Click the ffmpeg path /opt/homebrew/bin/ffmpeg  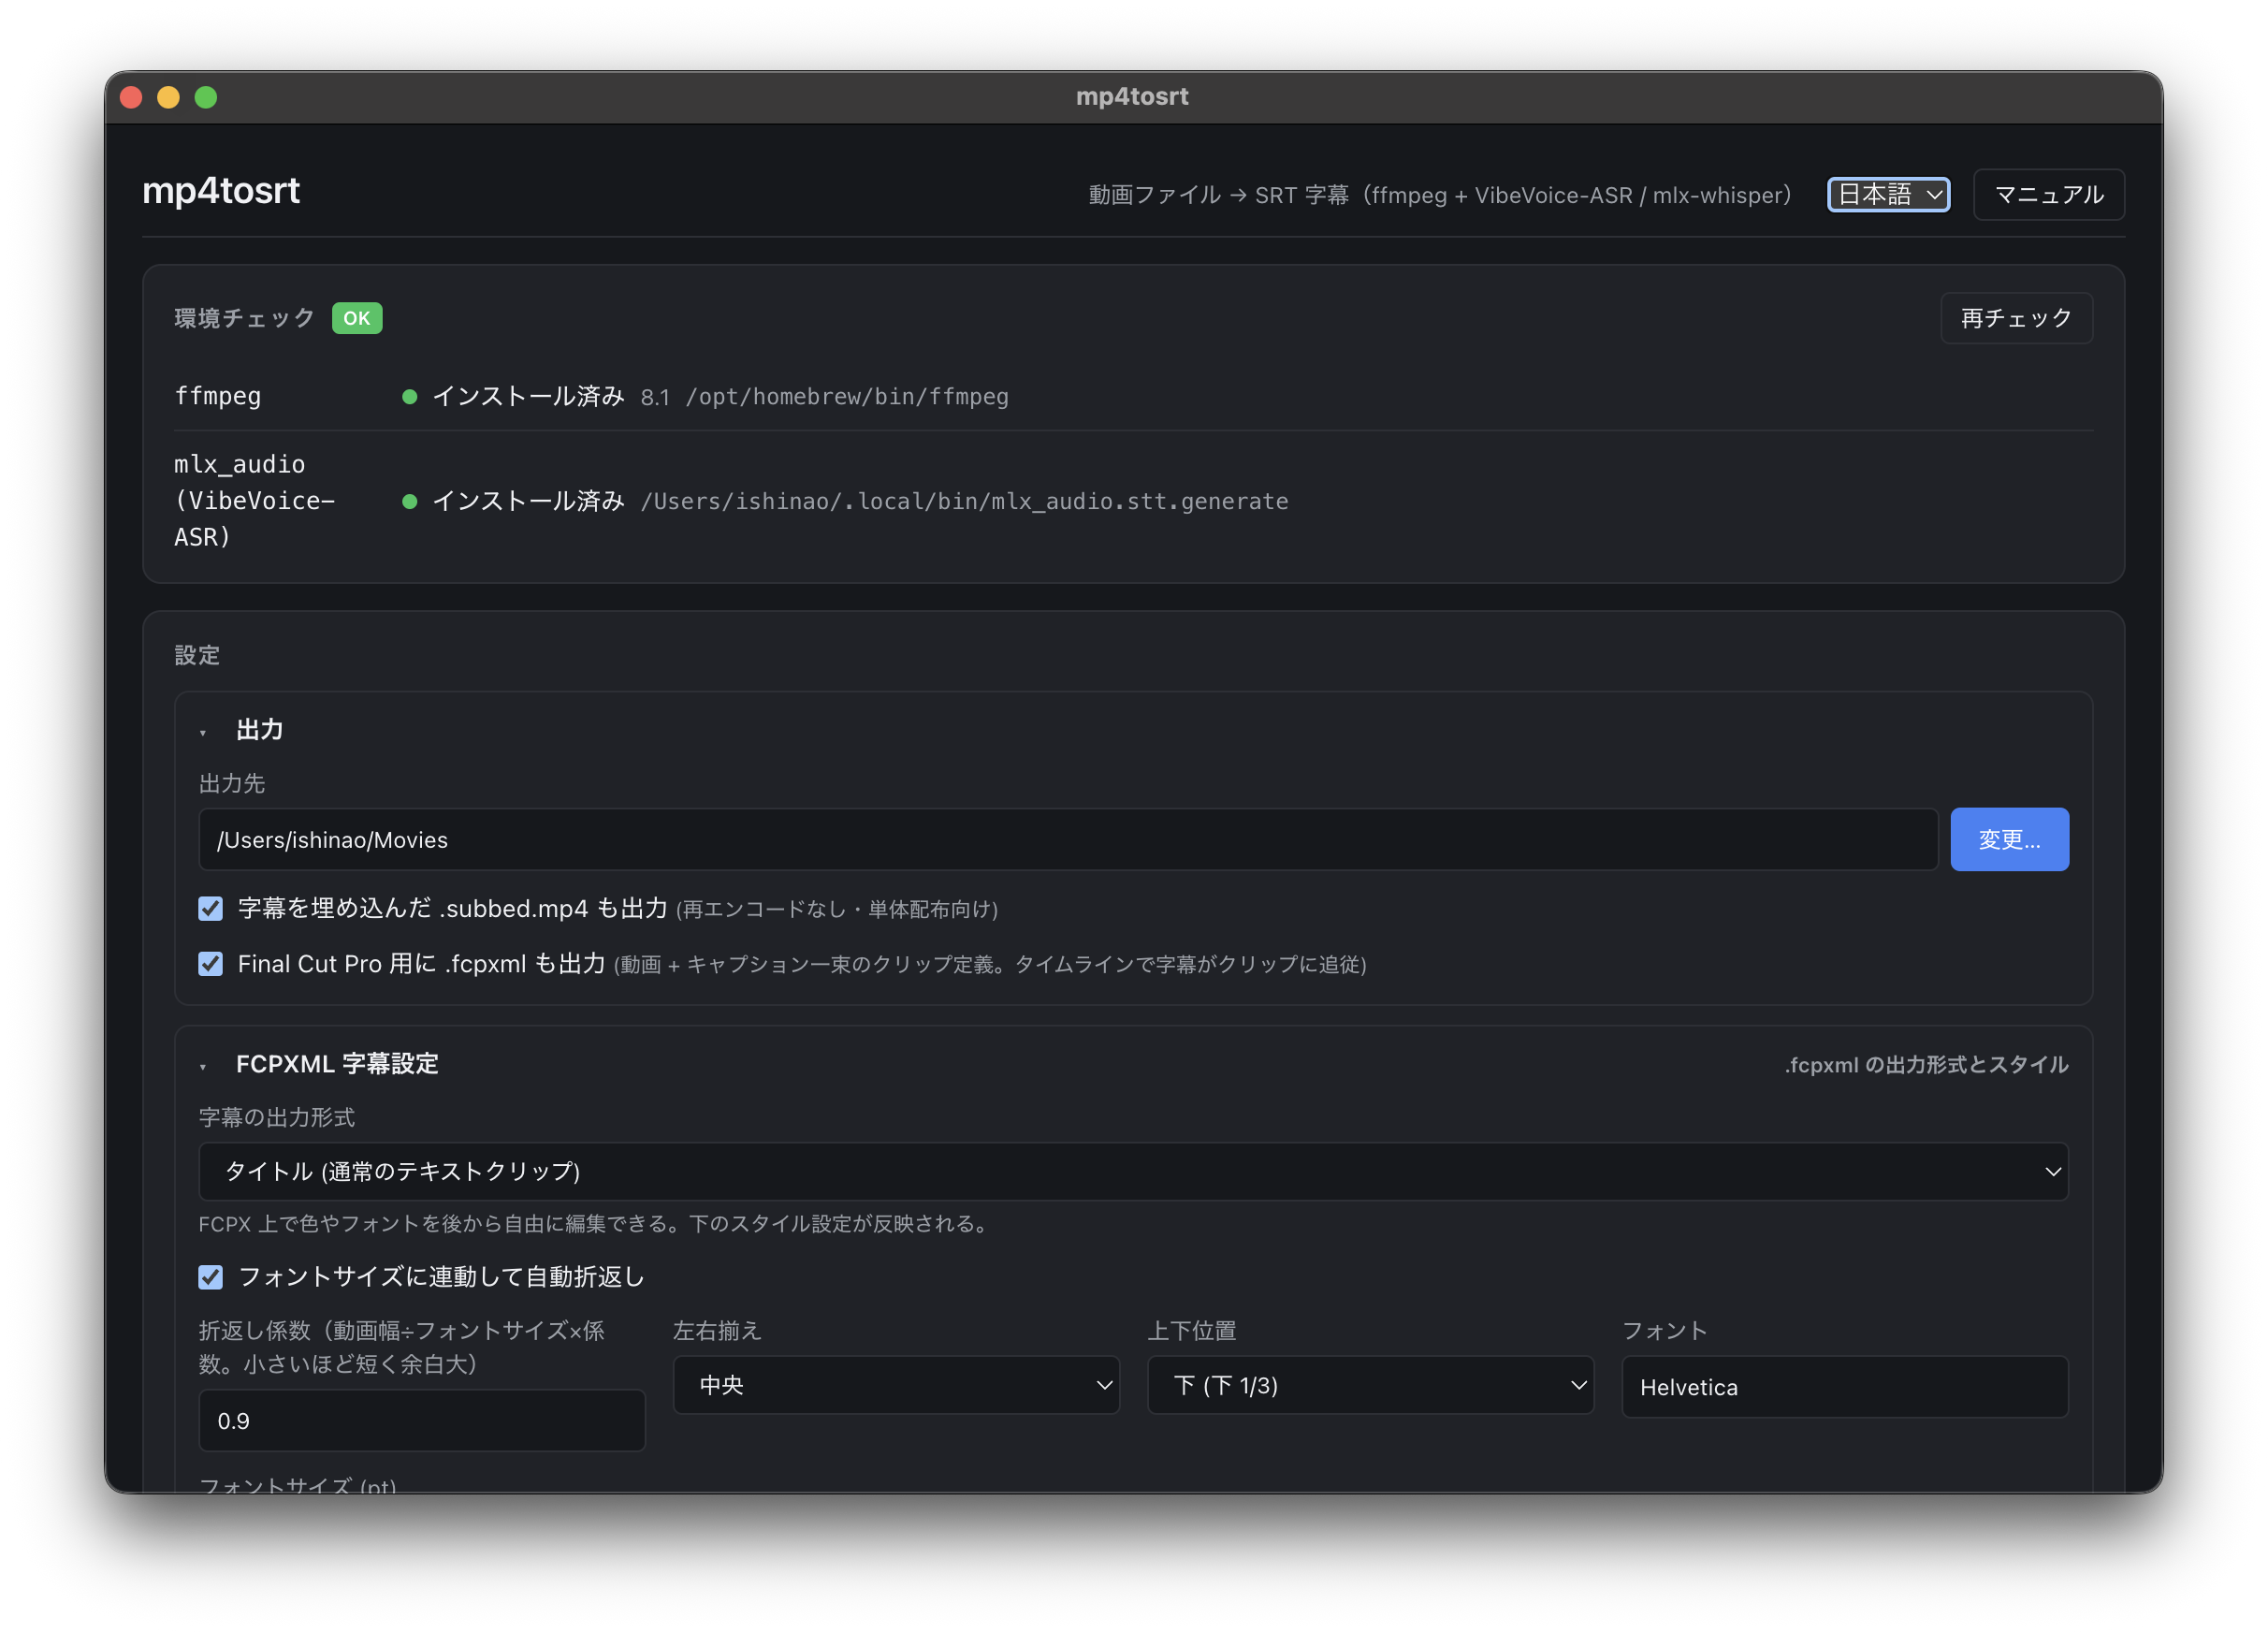tap(847, 397)
